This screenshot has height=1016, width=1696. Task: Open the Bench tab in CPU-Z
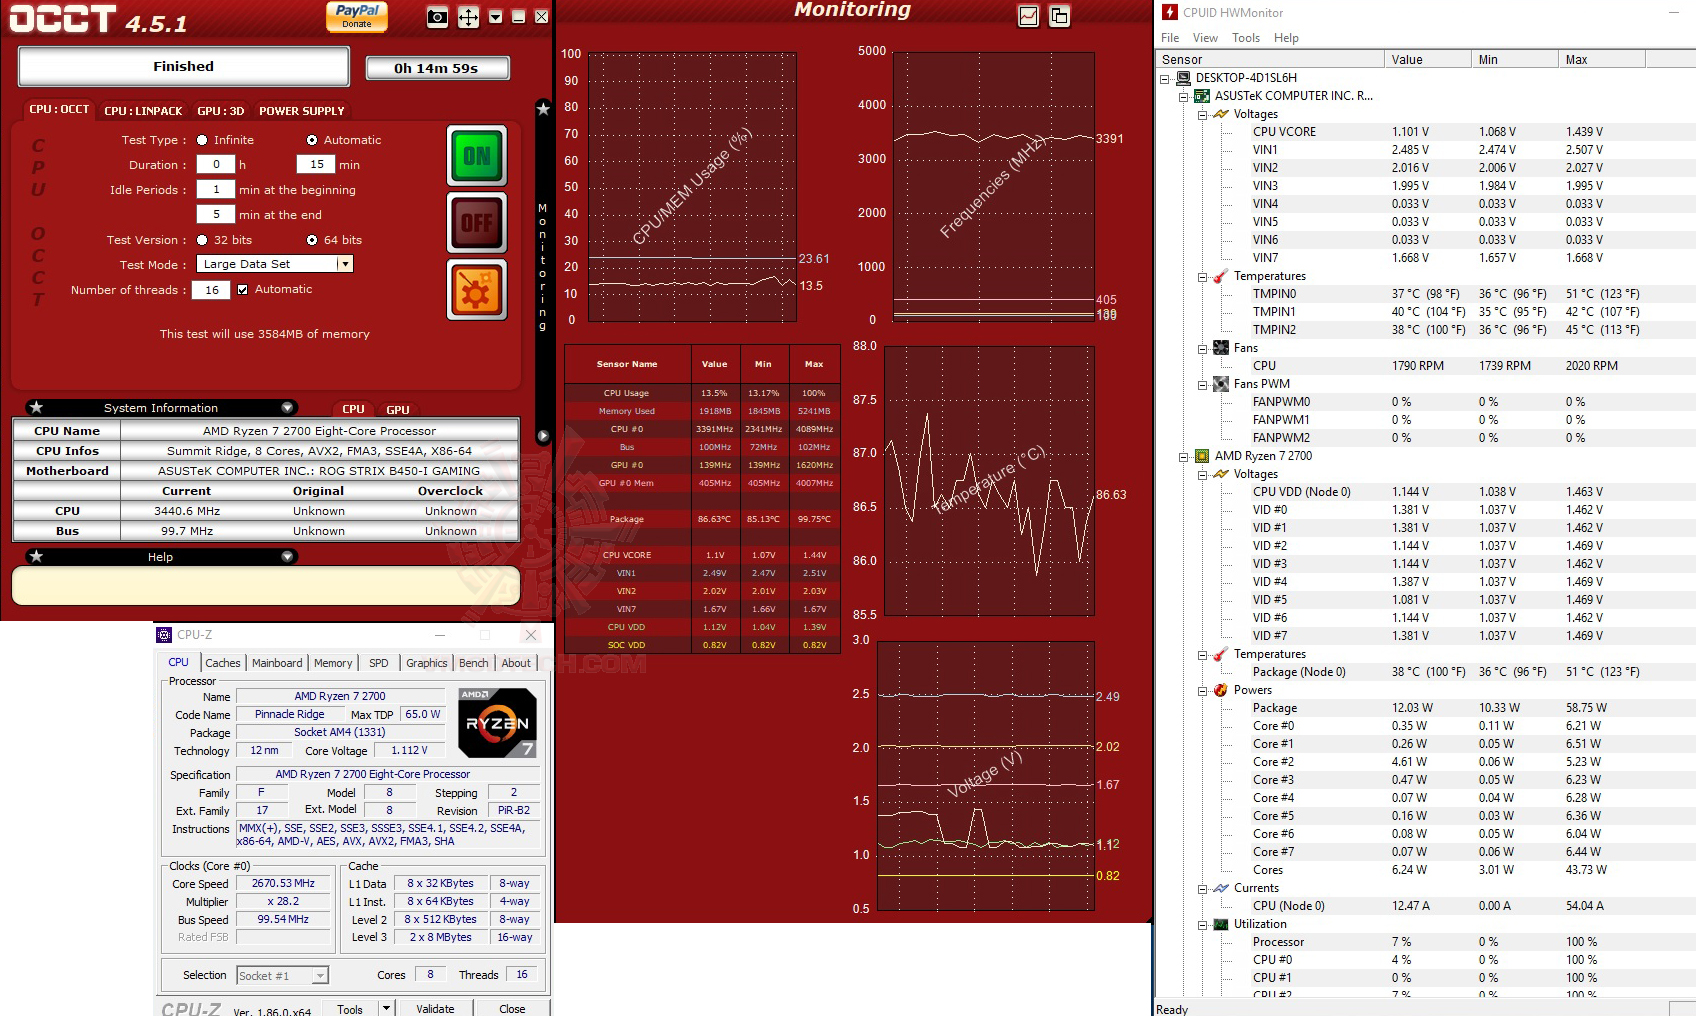point(474,663)
